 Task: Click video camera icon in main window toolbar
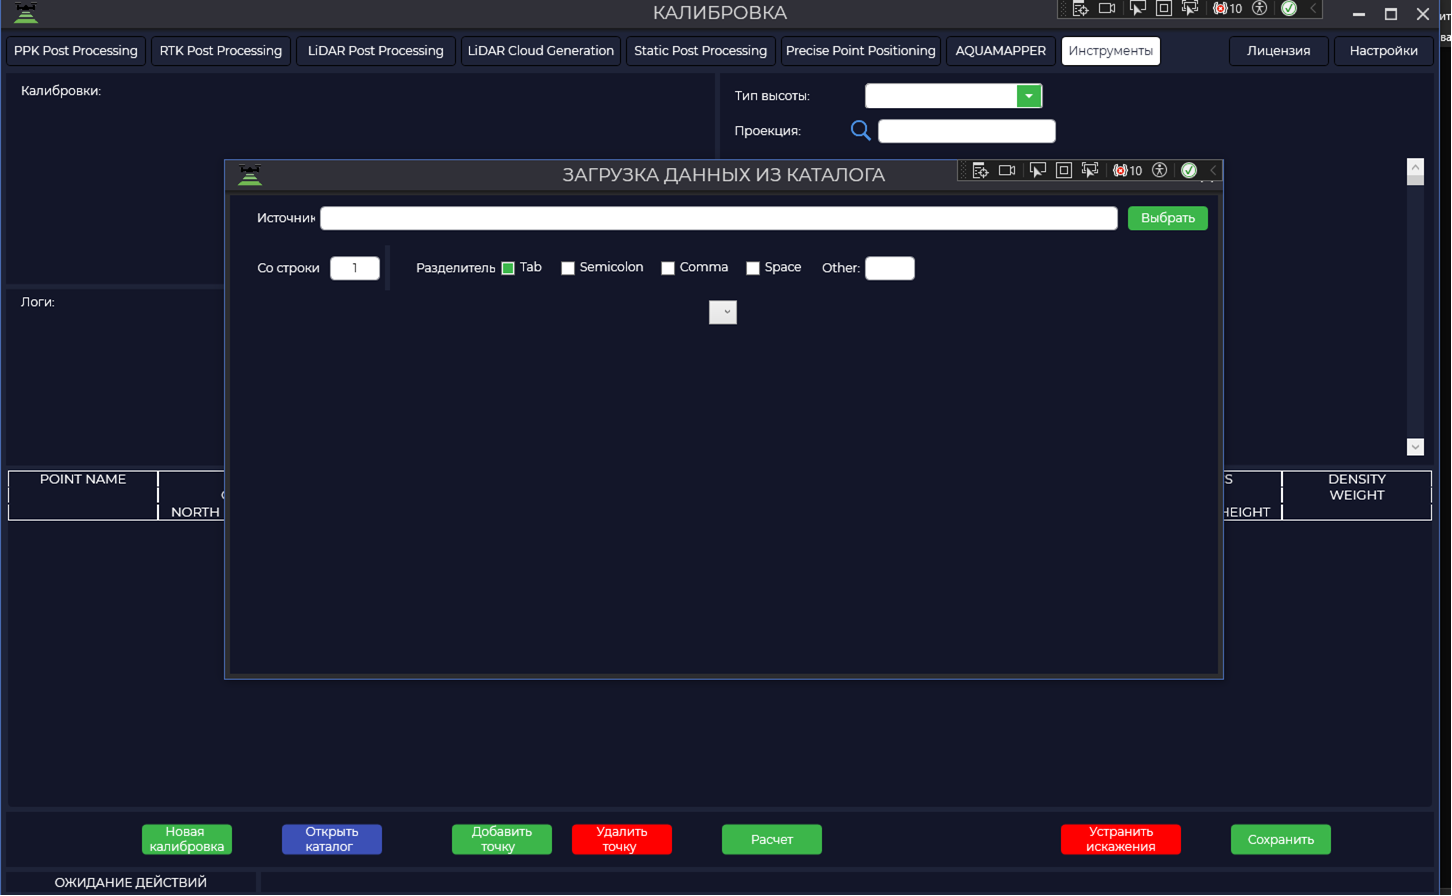coord(1107,9)
